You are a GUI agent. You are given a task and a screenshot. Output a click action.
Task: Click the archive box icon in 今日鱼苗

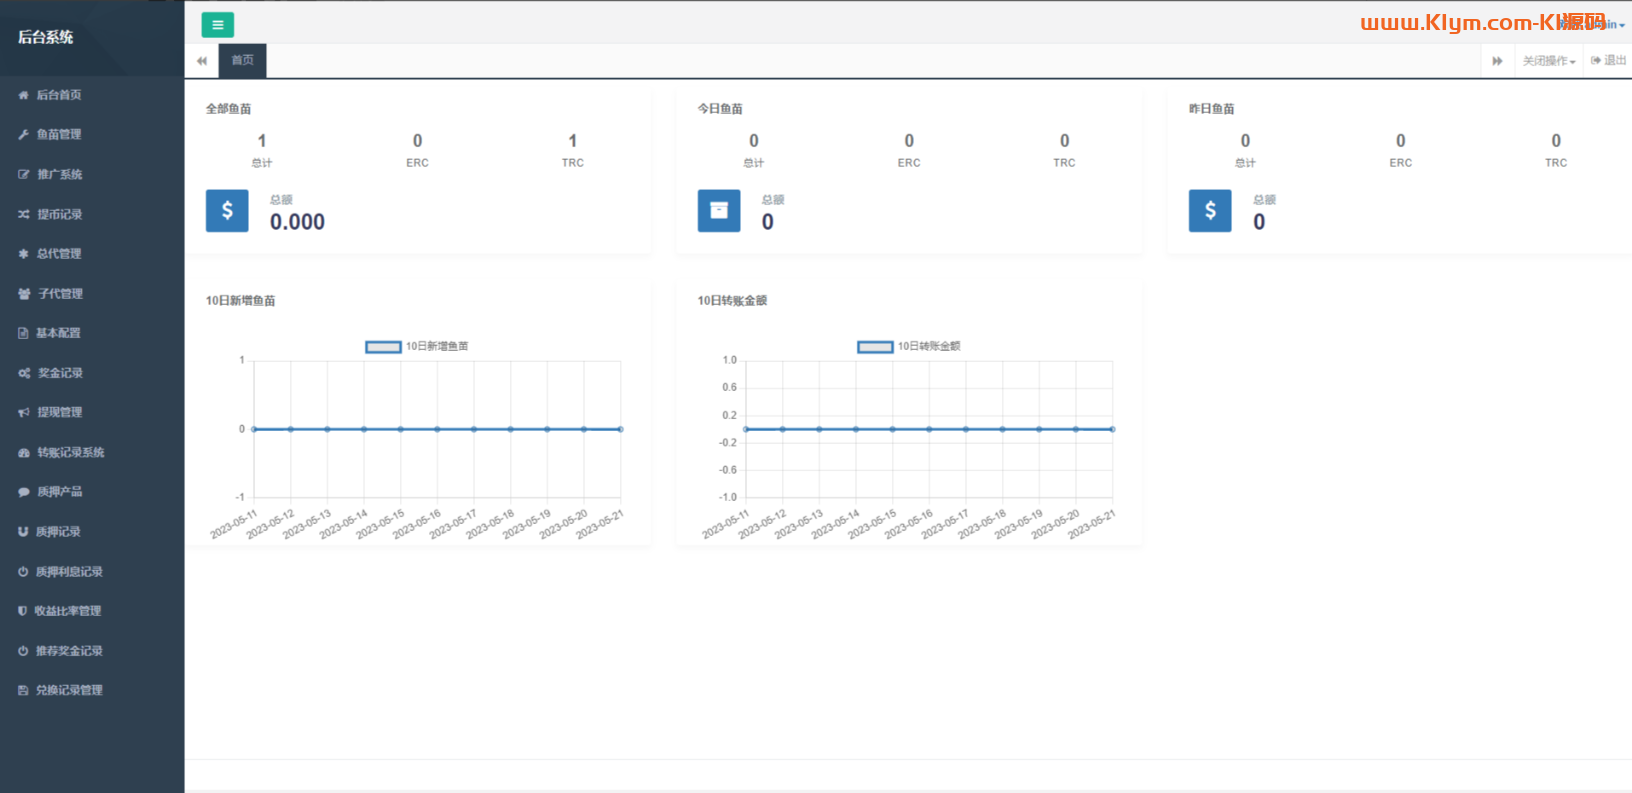tap(719, 211)
